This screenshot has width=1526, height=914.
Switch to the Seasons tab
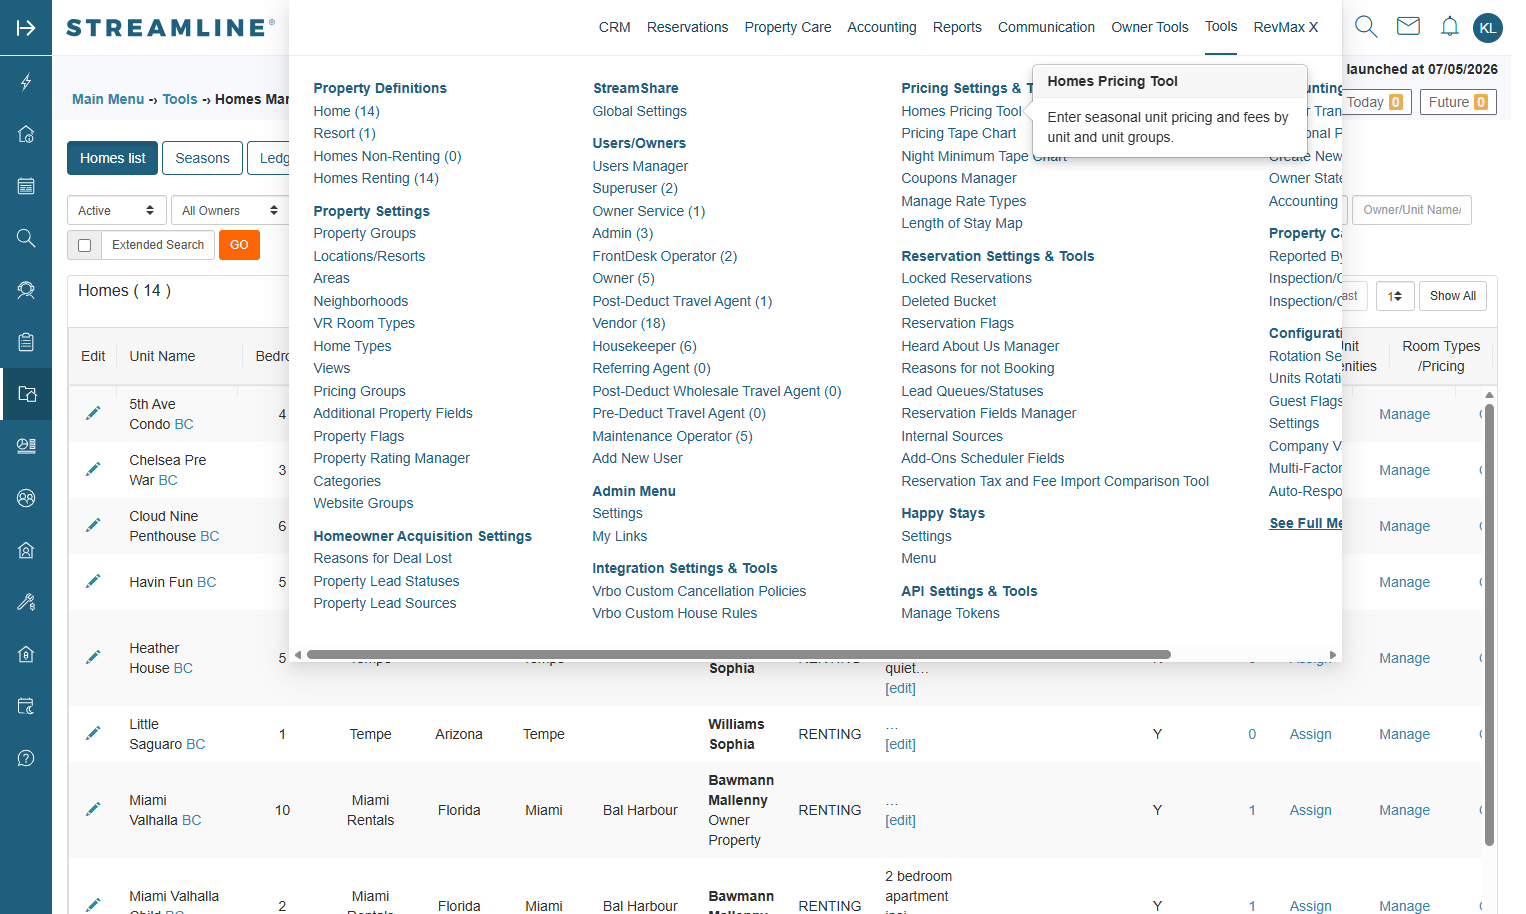click(202, 158)
